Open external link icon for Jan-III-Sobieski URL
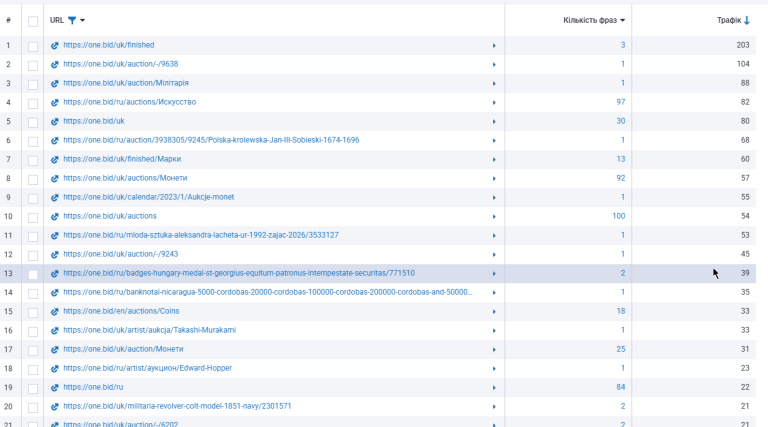Viewport: 768px width, 427px height. tap(54, 141)
